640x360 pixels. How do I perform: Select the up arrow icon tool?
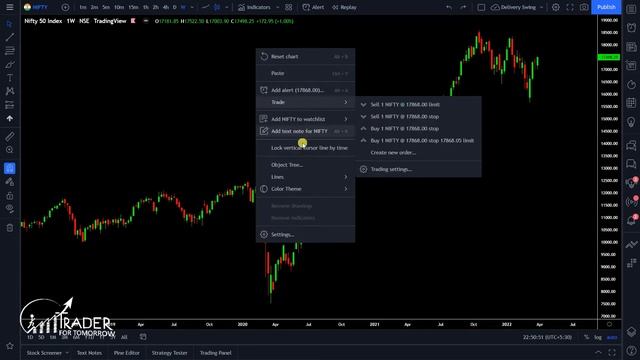9,118
